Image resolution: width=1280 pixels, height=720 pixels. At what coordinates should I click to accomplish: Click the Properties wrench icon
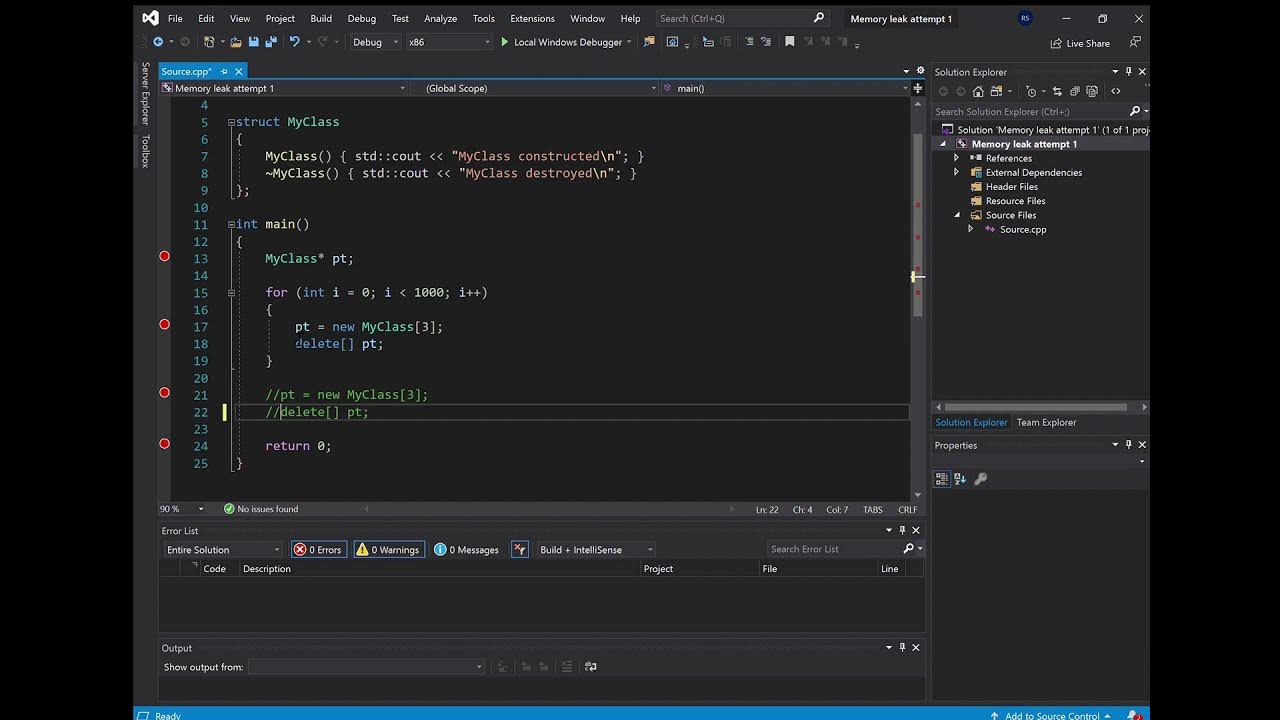click(x=980, y=479)
